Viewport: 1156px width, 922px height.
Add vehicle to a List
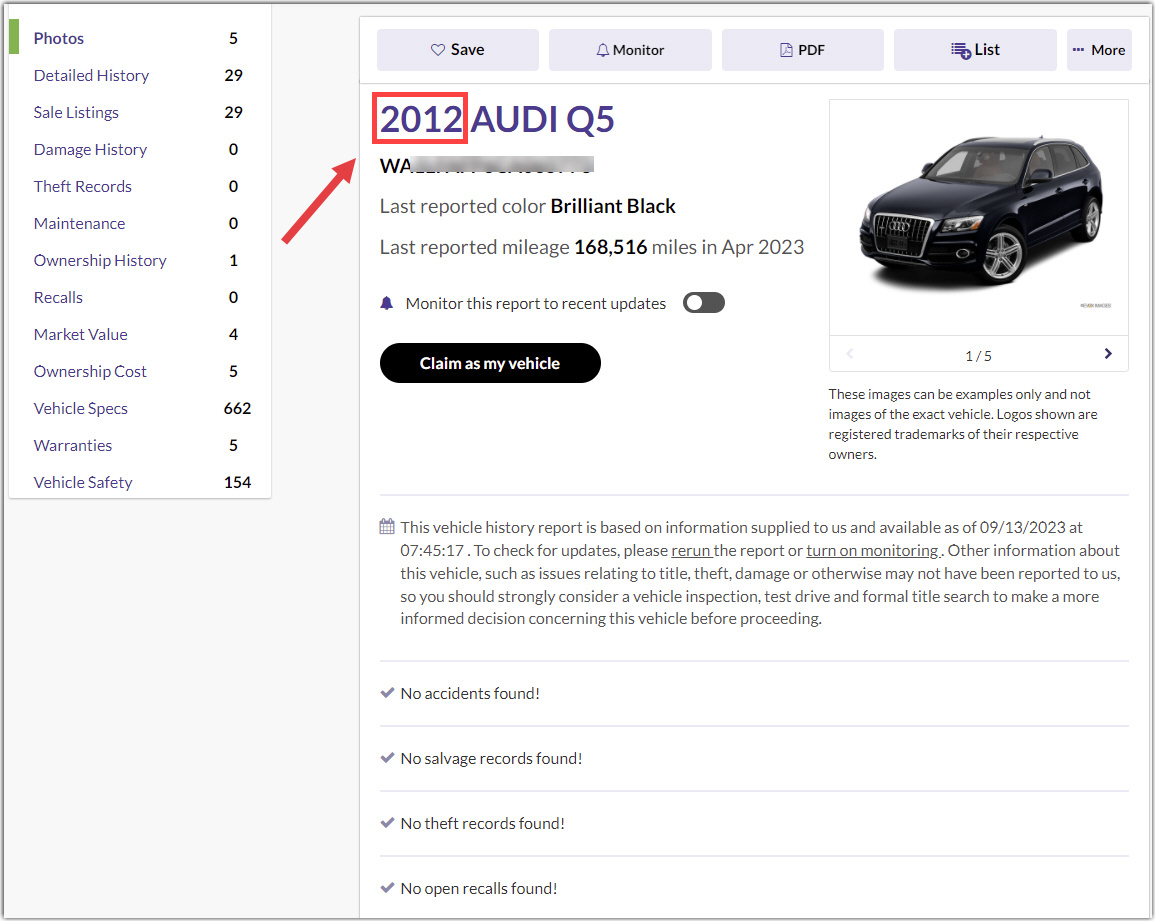[975, 50]
